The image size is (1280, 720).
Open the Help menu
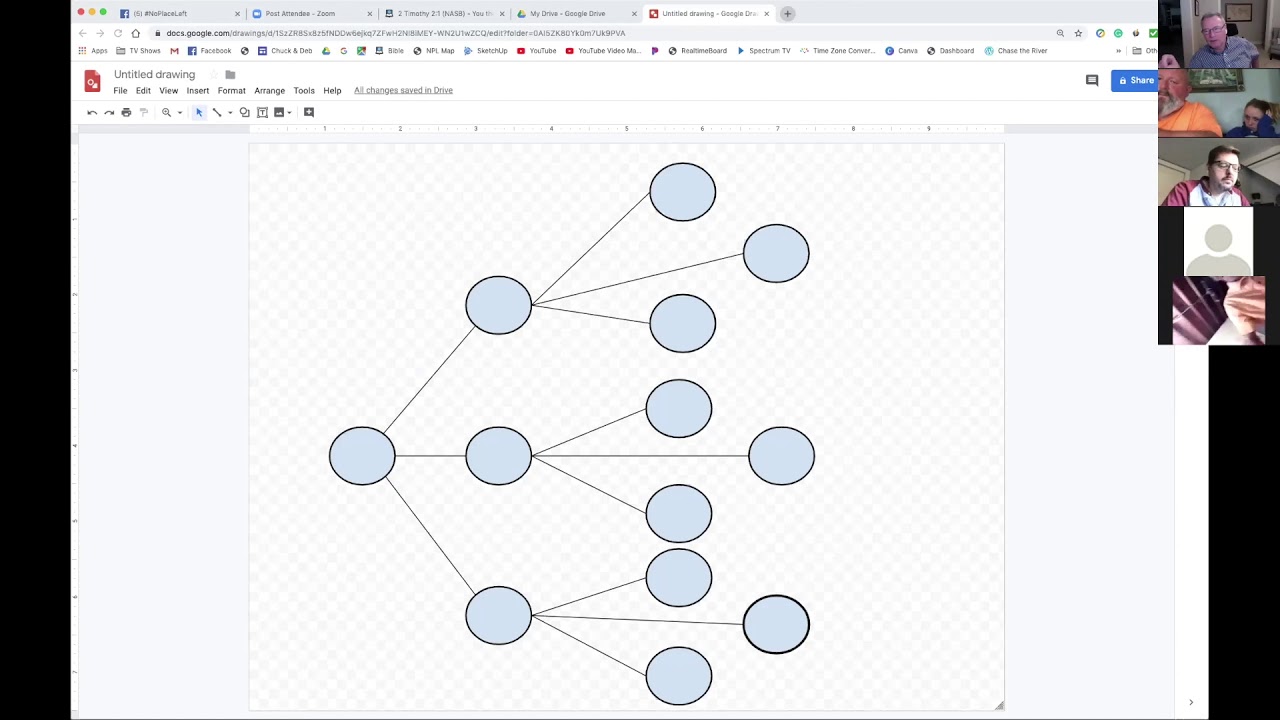332,90
